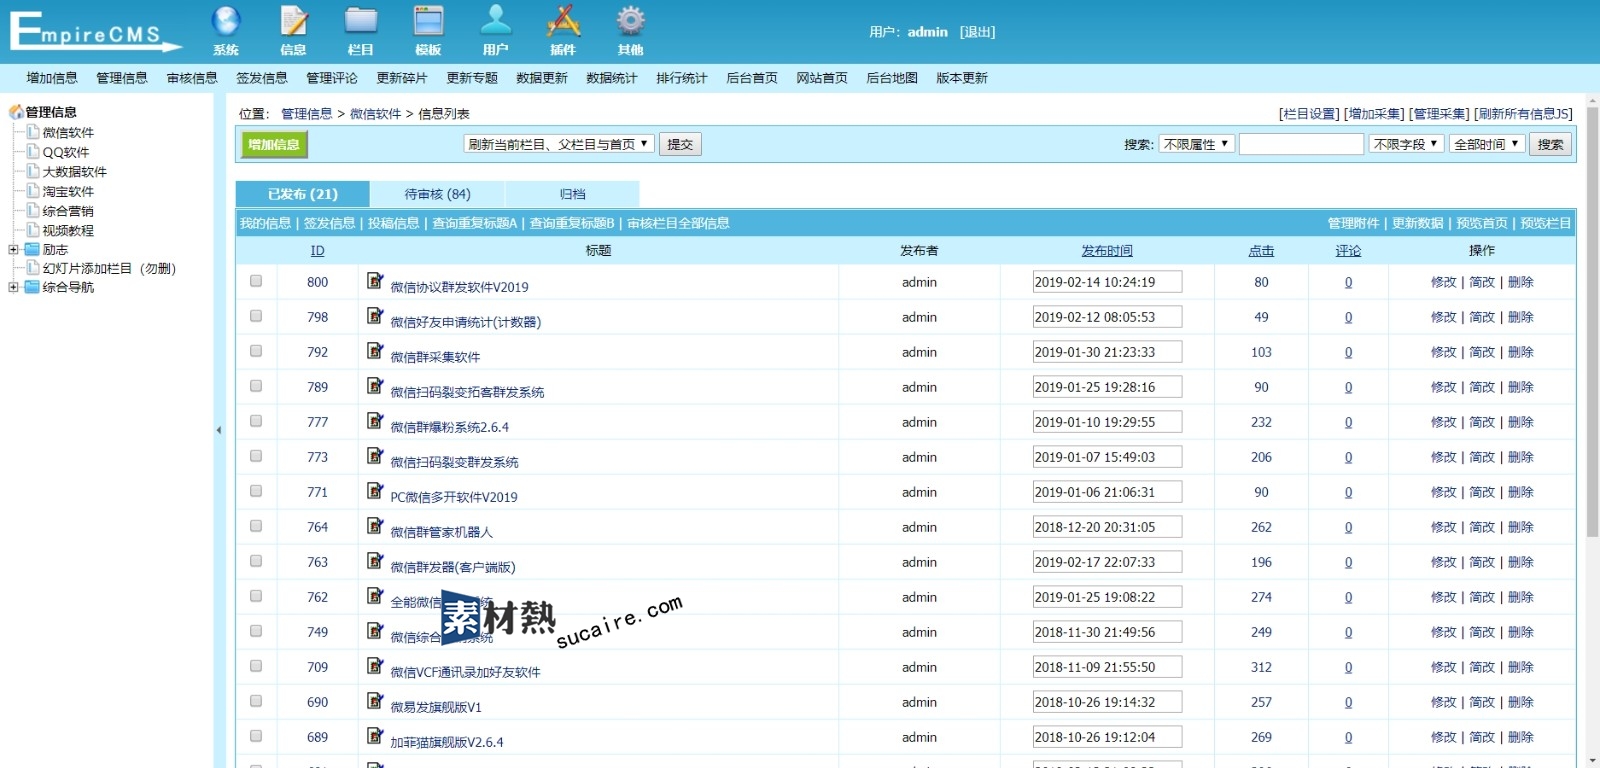Image resolution: width=1600 pixels, height=768 pixels.
Task: Open the 插件 plugin icon
Action: click(x=563, y=21)
